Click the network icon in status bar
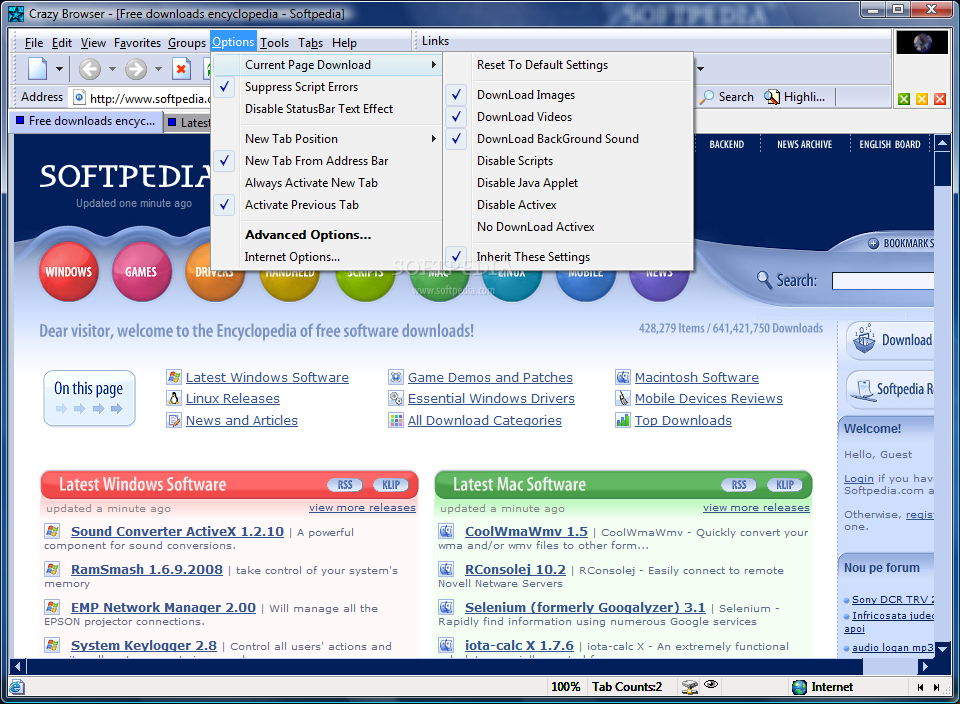Screen dimensions: 960x704 point(690,687)
